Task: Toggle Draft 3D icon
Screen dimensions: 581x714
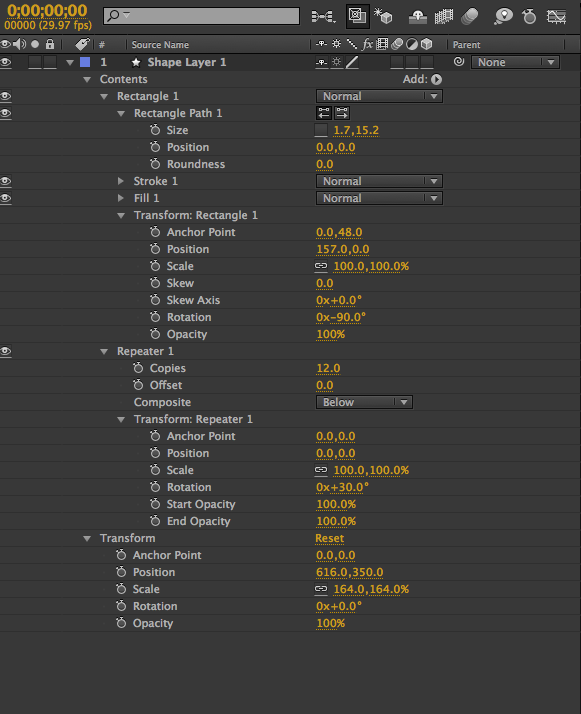Action: pyautogui.click(x=383, y=16)
